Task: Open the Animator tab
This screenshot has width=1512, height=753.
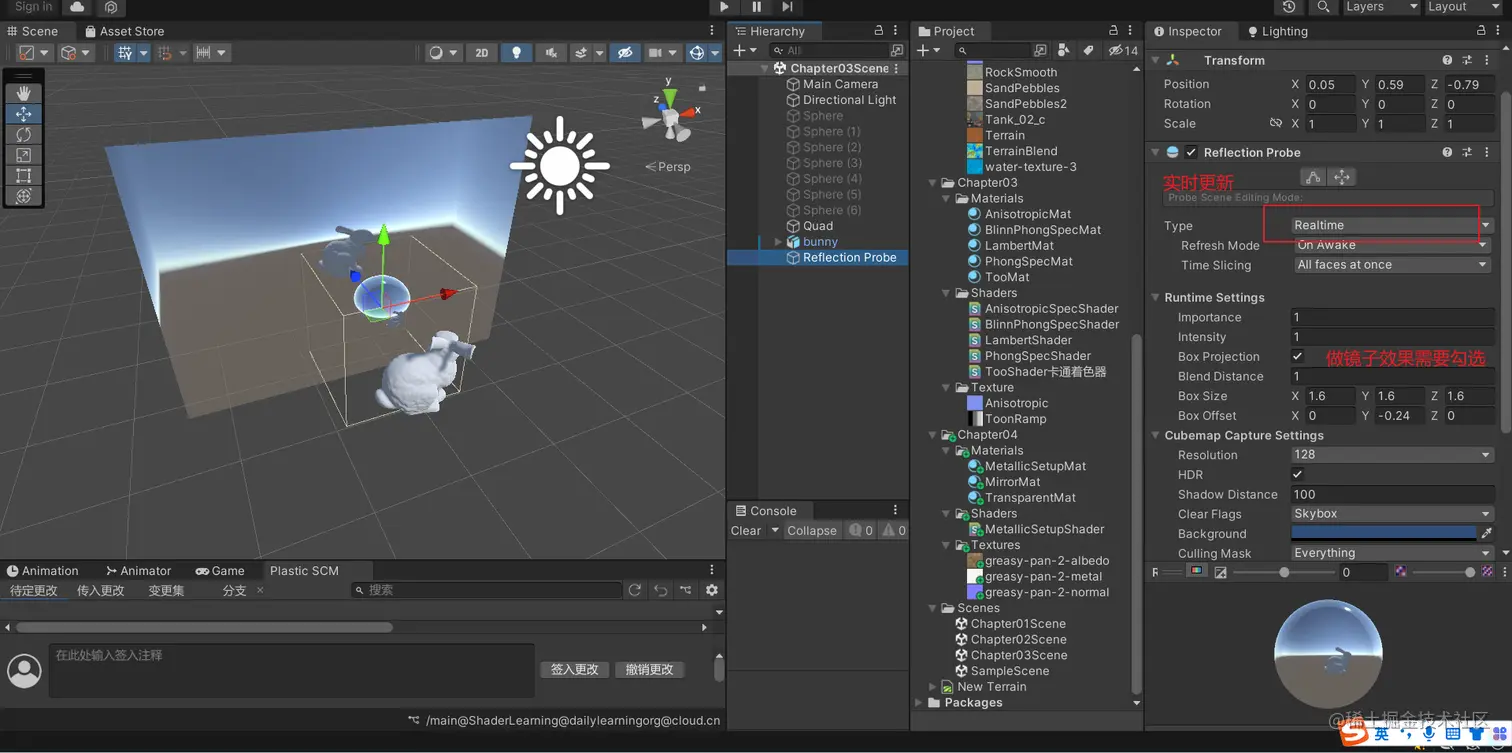Action: (x=139, y=571)
